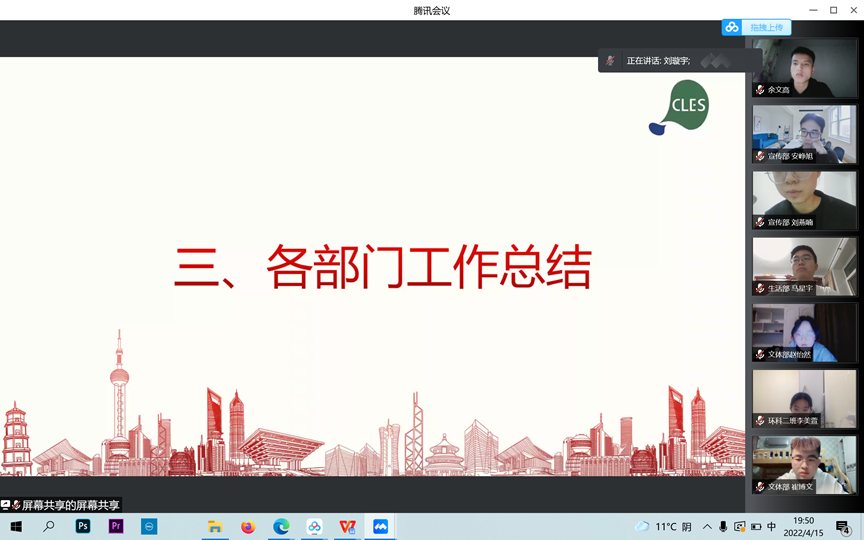Select 文体部 崔博文's video thumbnail

[x=804, y=464]
